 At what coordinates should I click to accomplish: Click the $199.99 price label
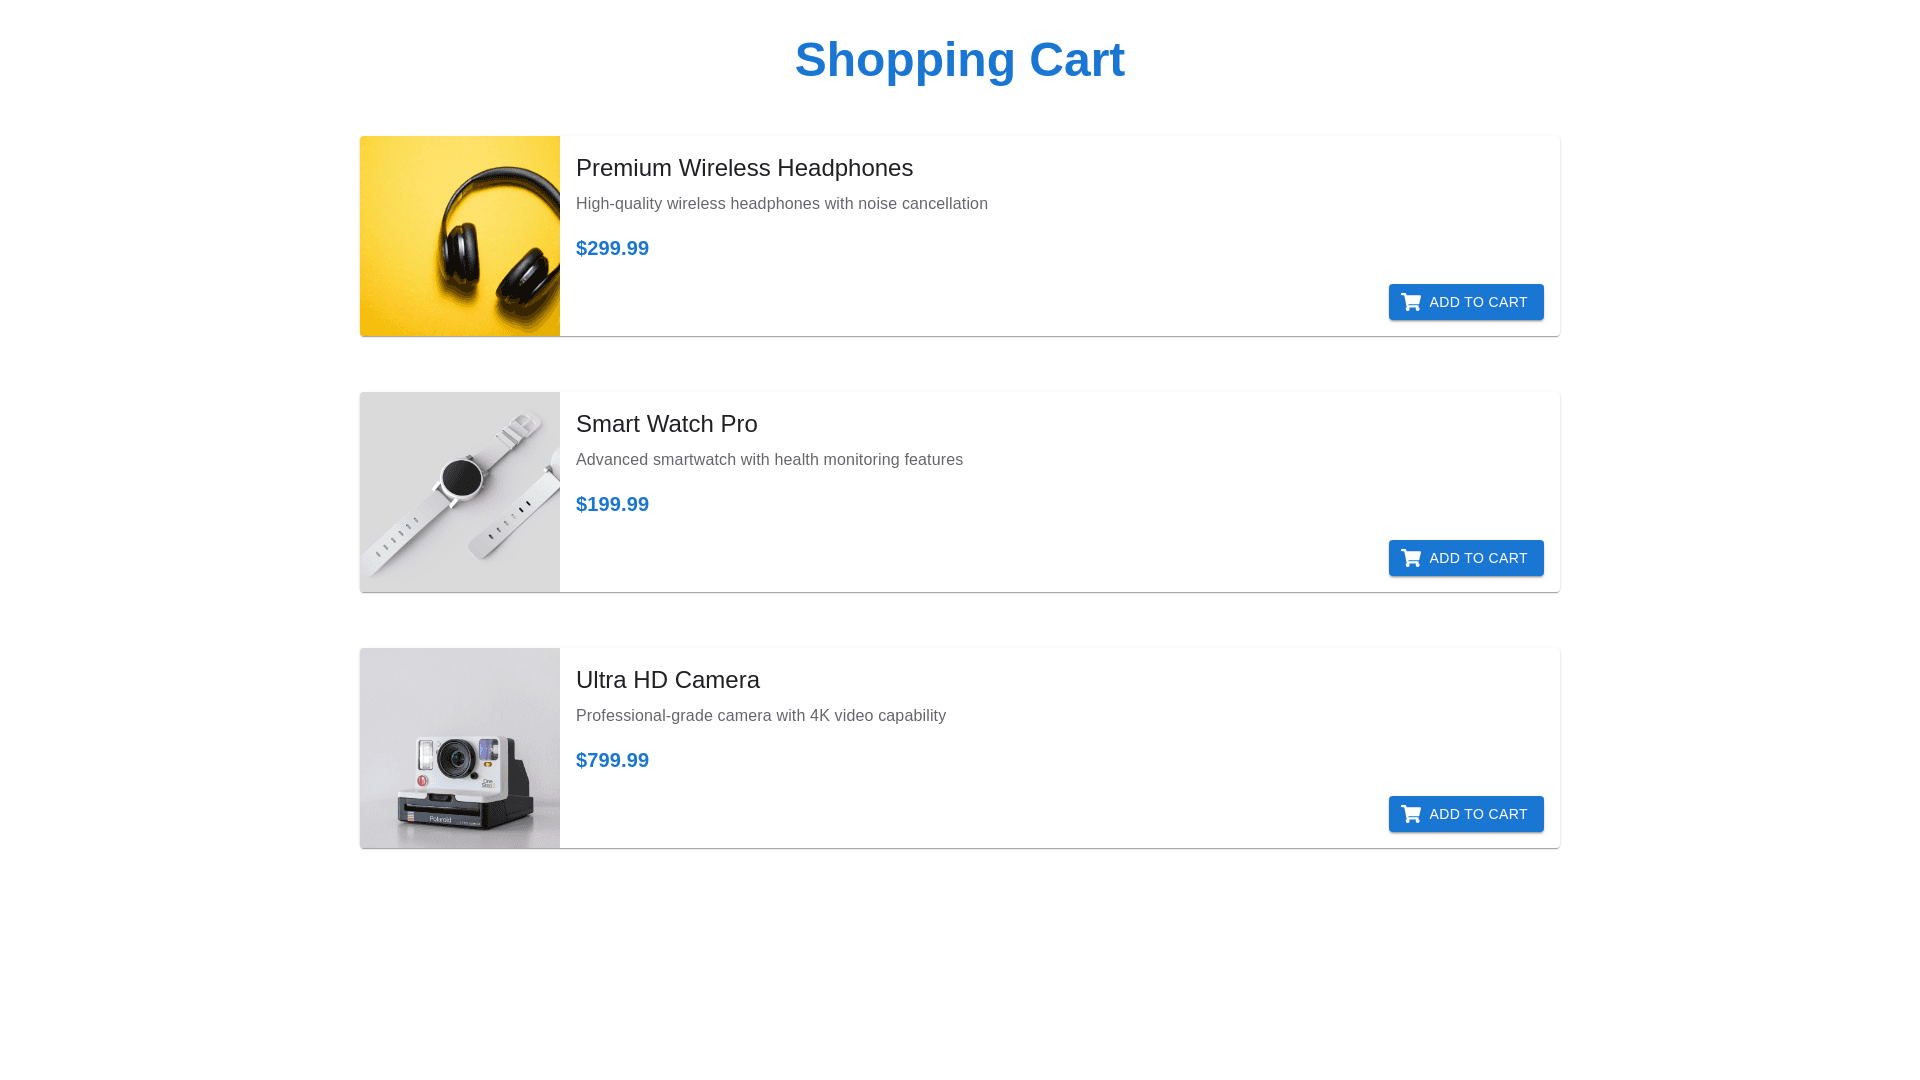click(x=612, y=504)
